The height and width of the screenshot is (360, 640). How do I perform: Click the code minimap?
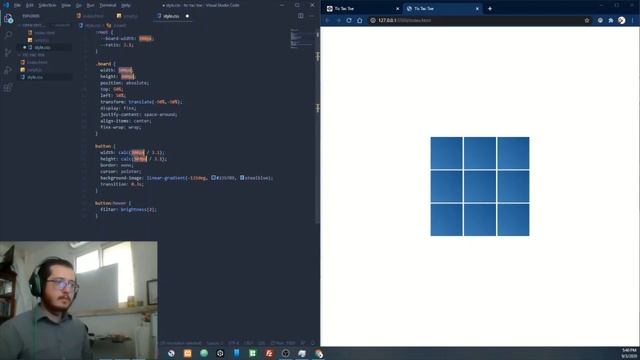301,39
